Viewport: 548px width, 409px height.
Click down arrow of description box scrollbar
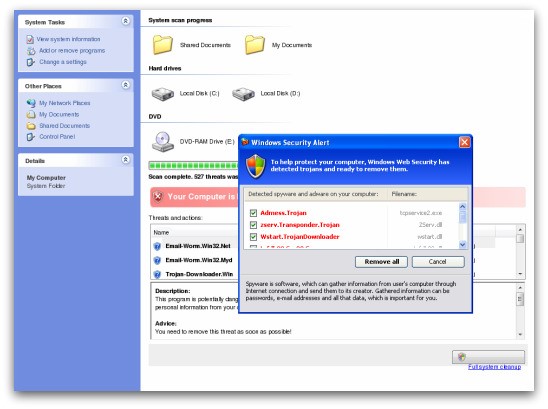[x=520, y=335]
